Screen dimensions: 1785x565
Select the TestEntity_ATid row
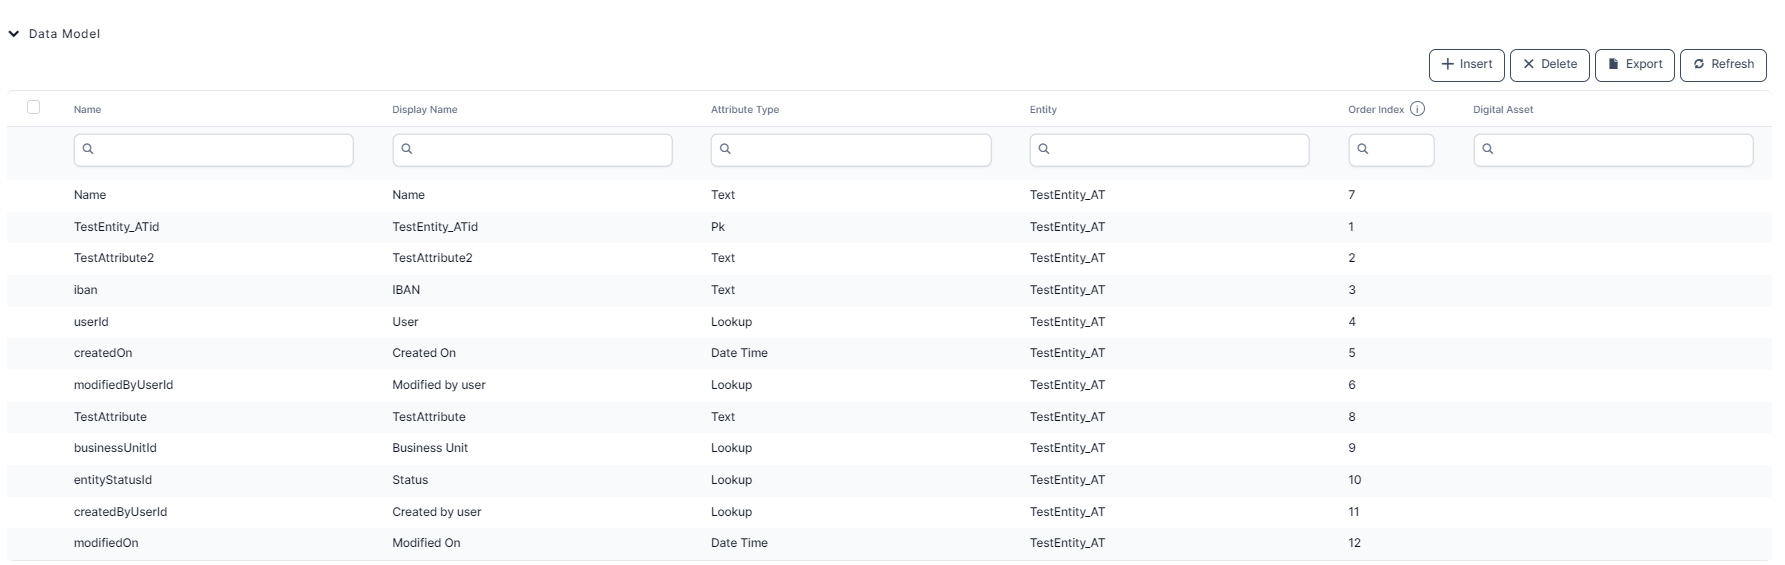[x=116, y=227]
